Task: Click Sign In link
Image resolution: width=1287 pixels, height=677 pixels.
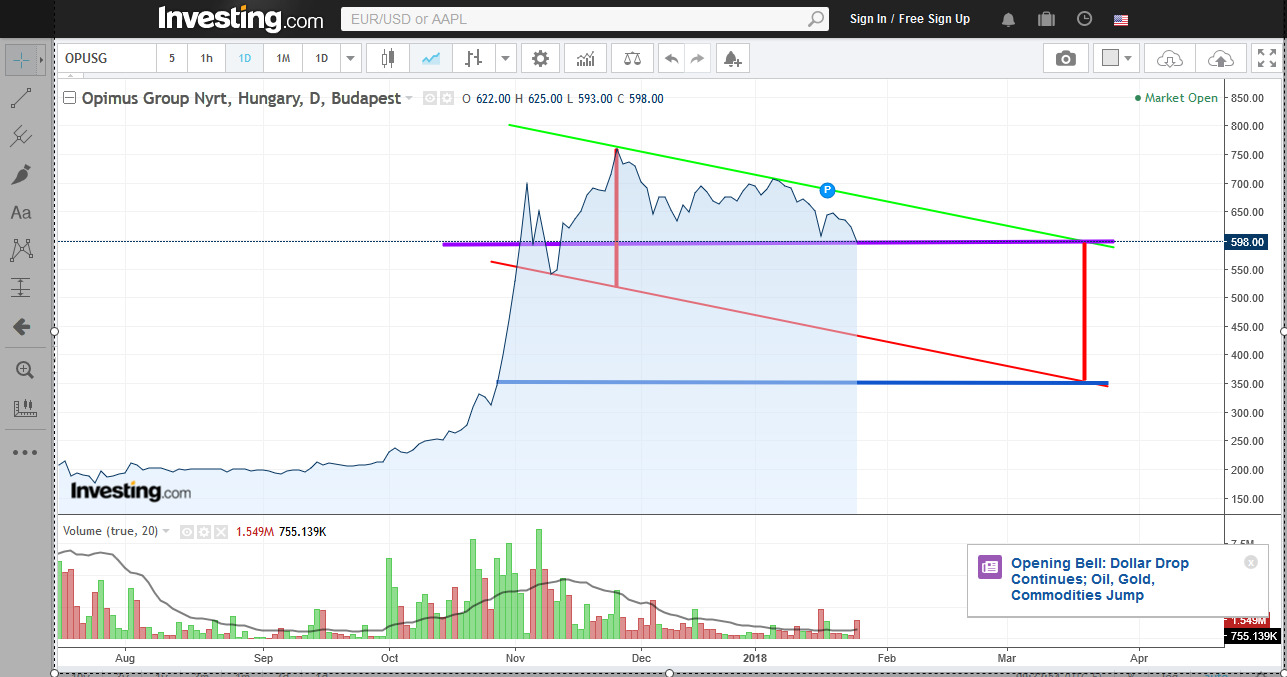Action: [868, 19]
